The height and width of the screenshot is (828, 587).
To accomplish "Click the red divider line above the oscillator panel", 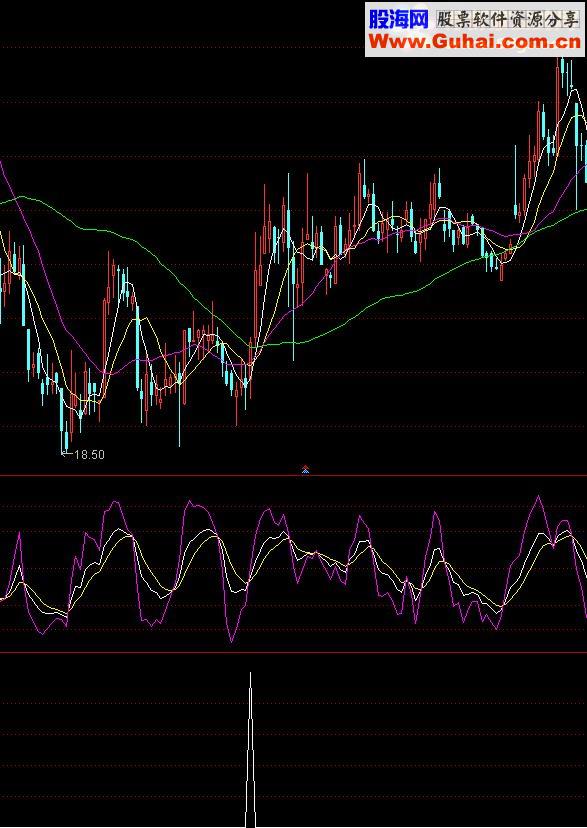I will coord(294,476).
